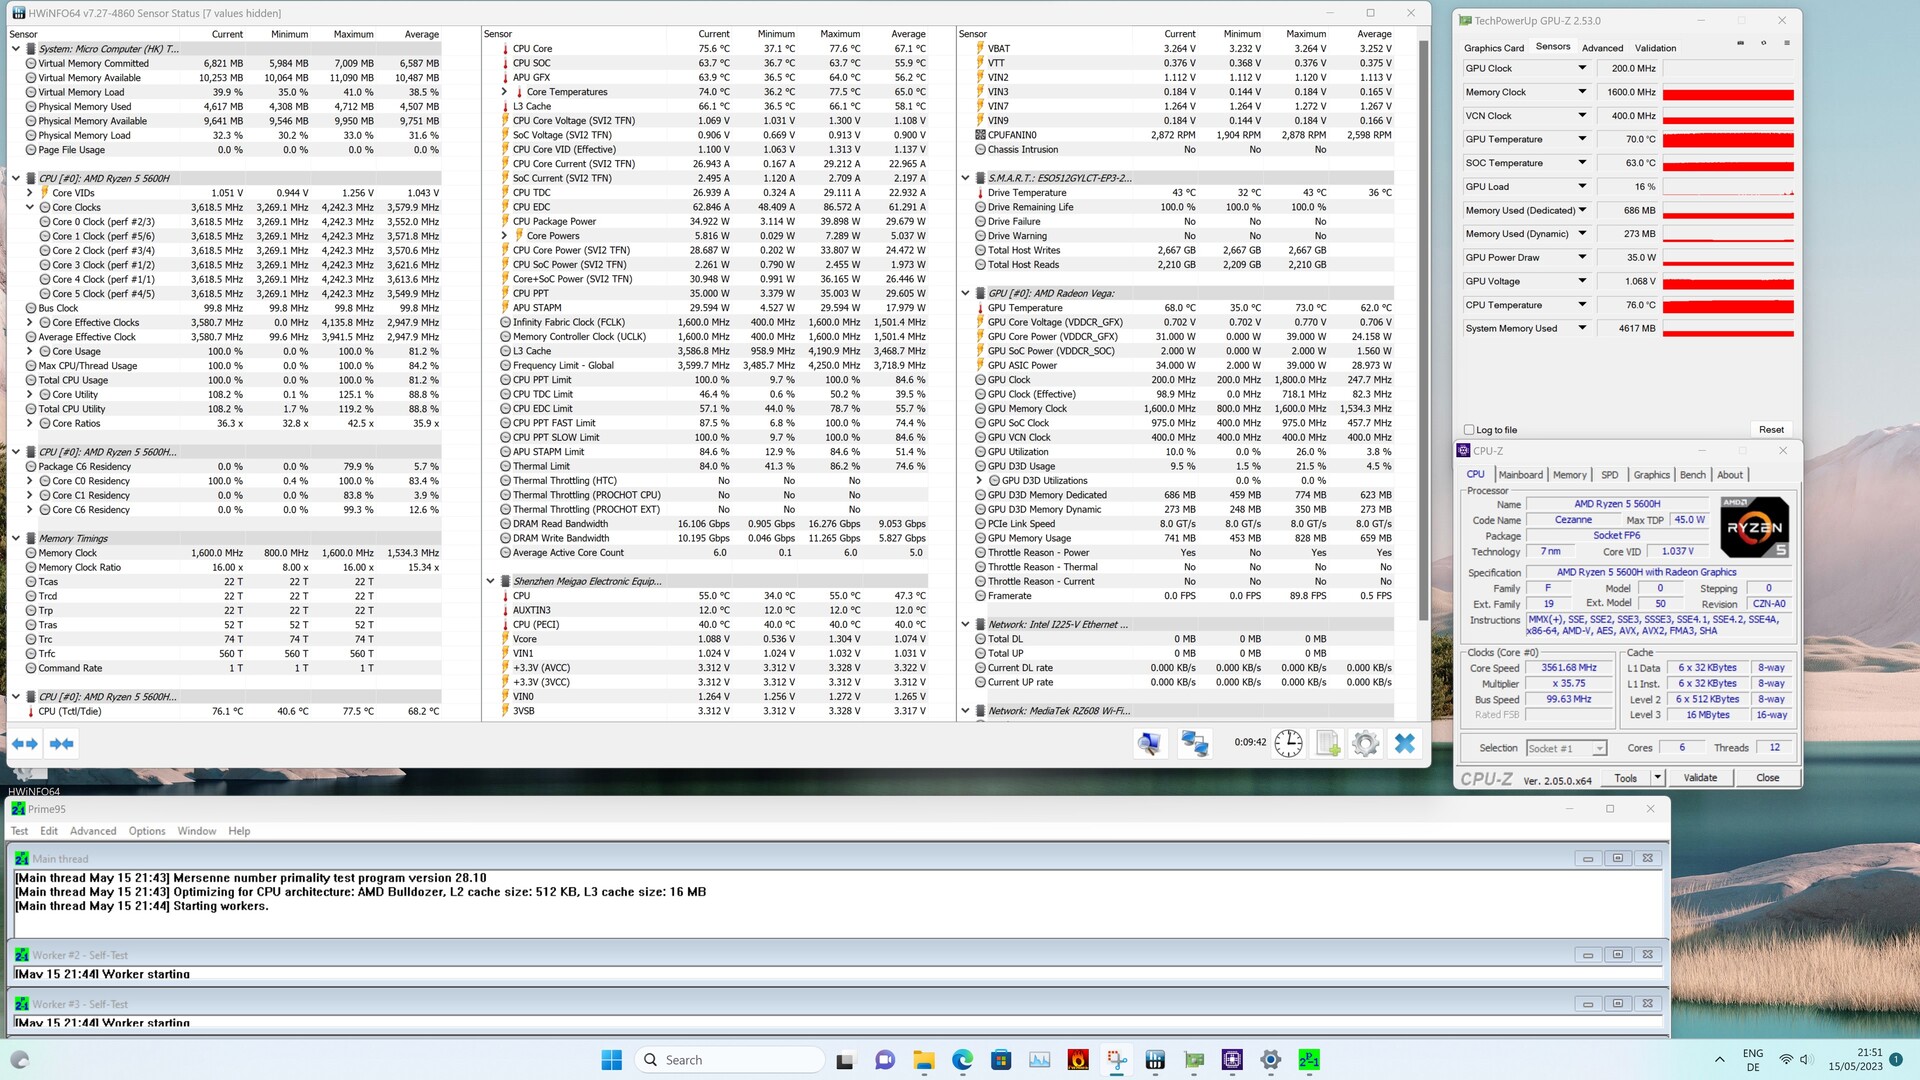Viewport: 1920px width, 1080px height.
Task: Open Memory Clock sensor dropdown in GPU-Z
Action: [x=1582, y=92]
